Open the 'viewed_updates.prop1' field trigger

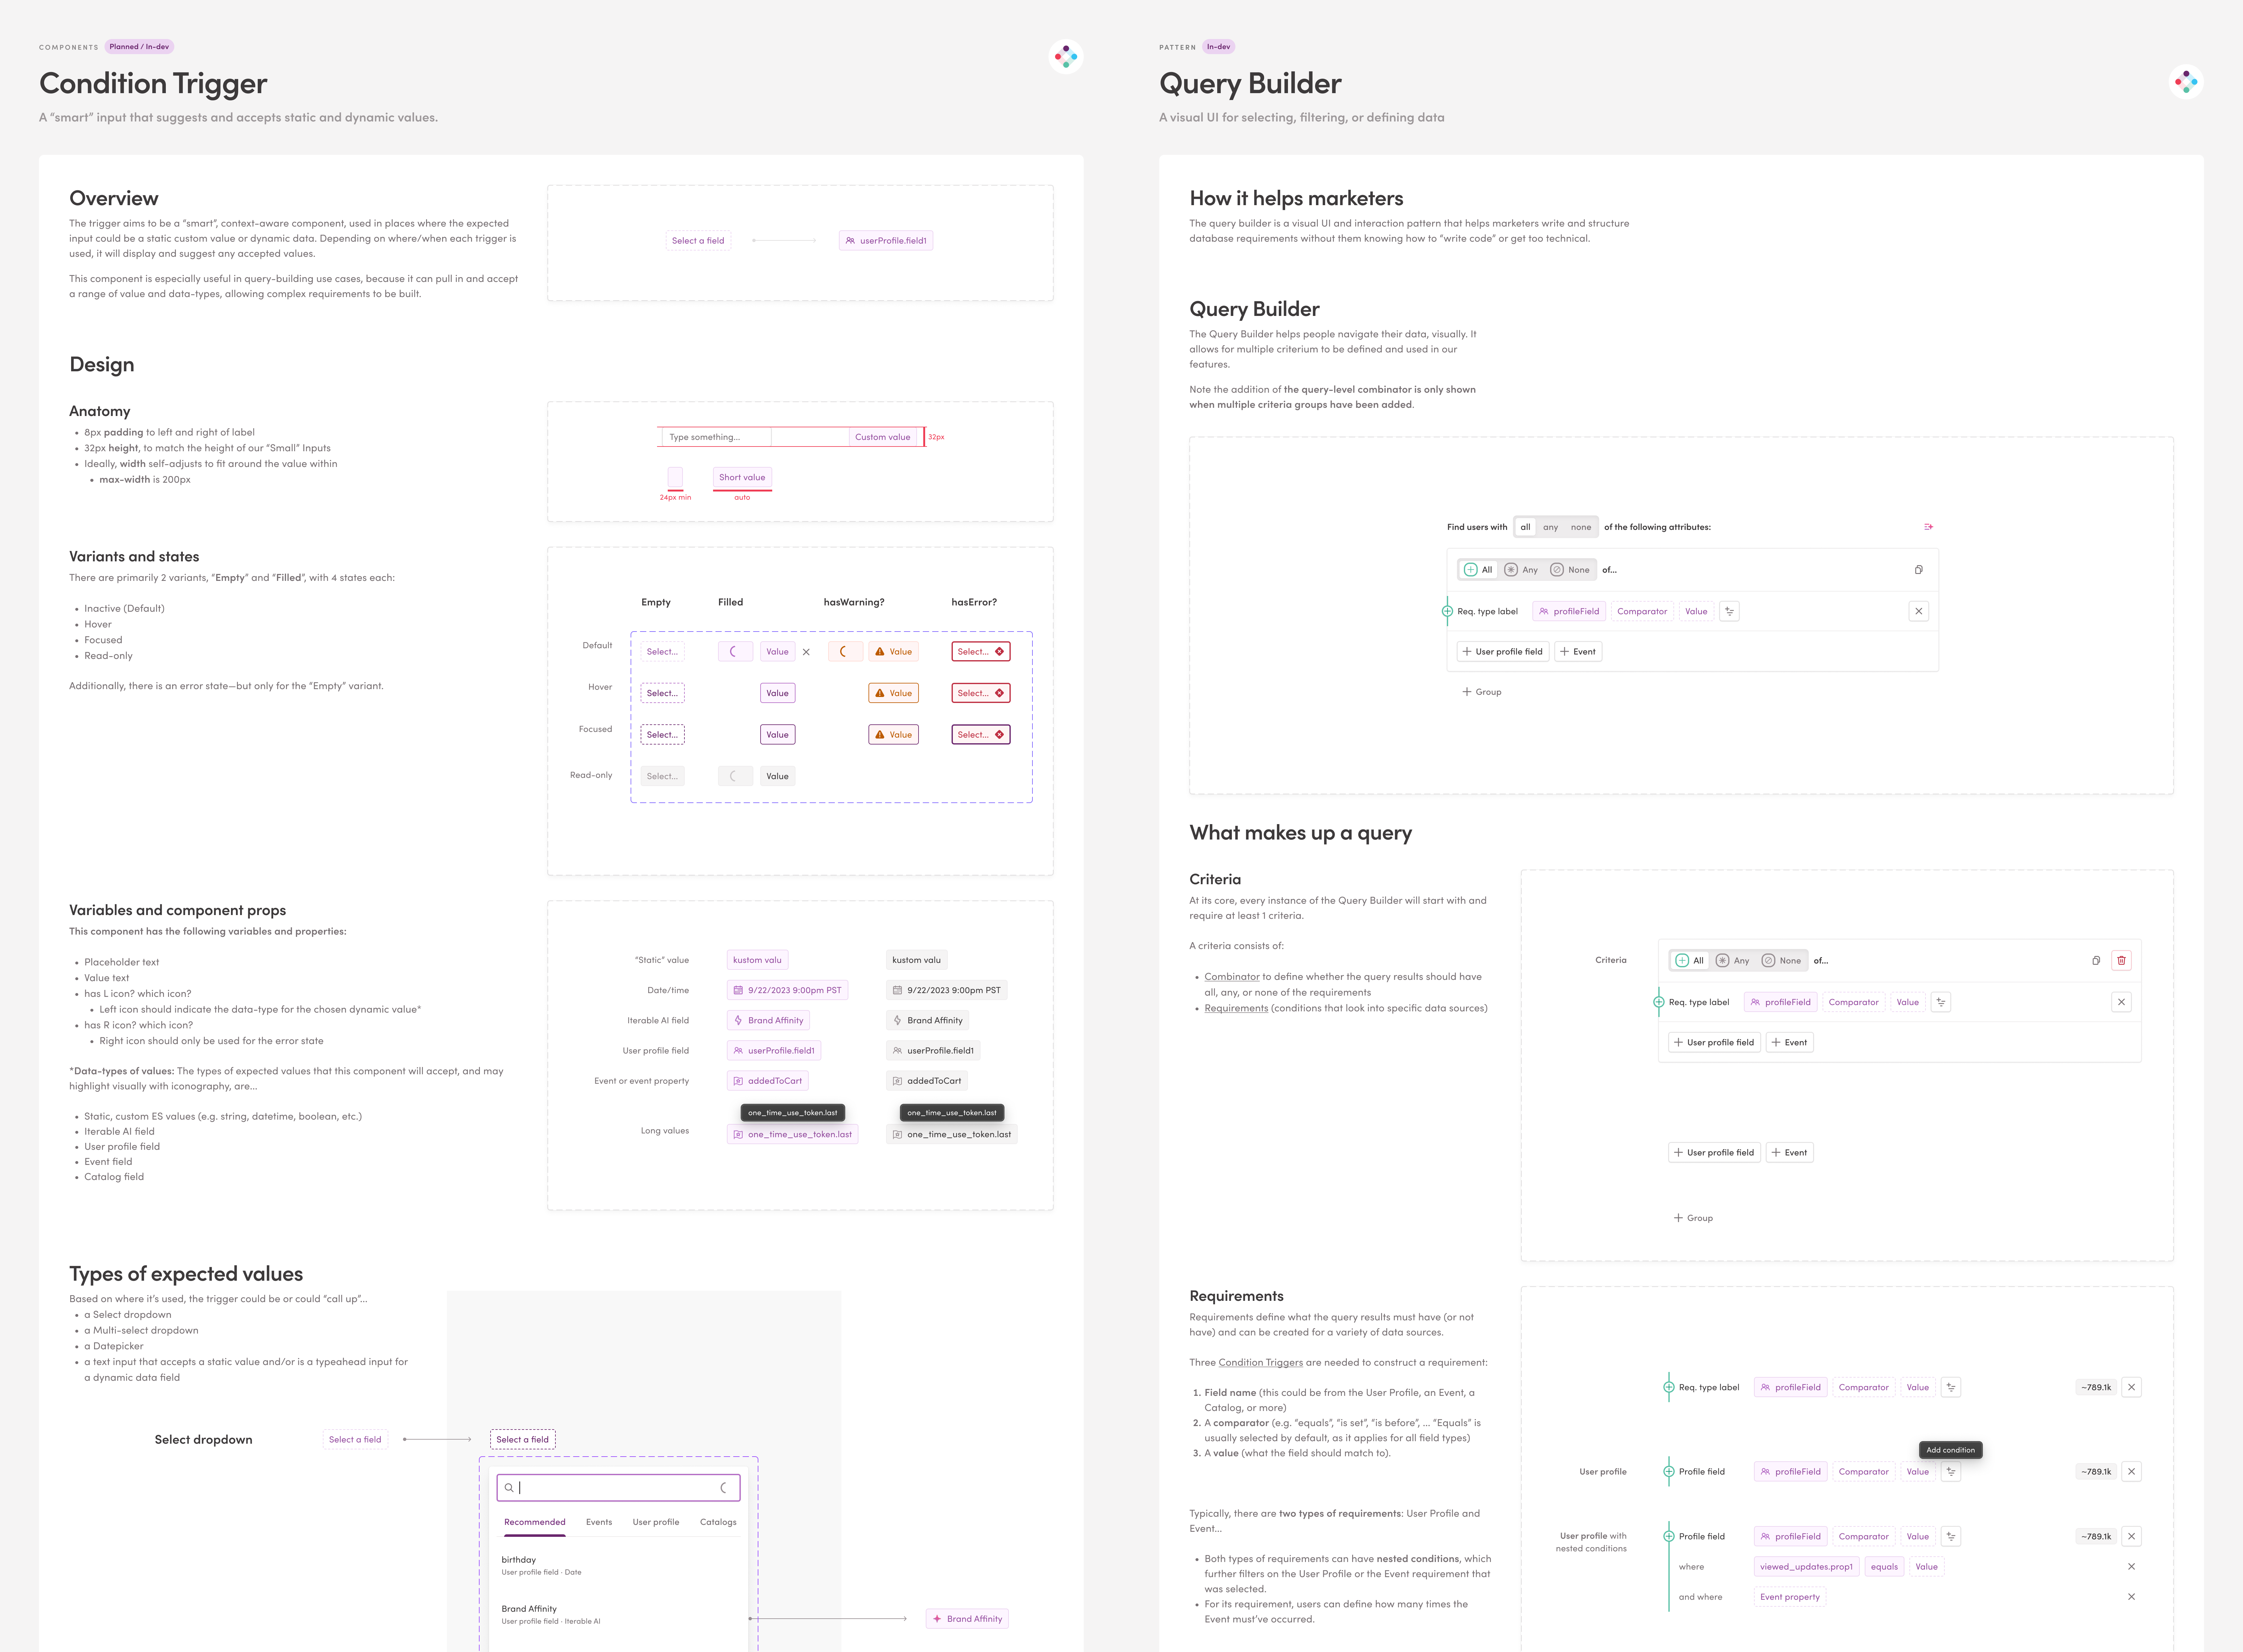tap(1806, 1567)
